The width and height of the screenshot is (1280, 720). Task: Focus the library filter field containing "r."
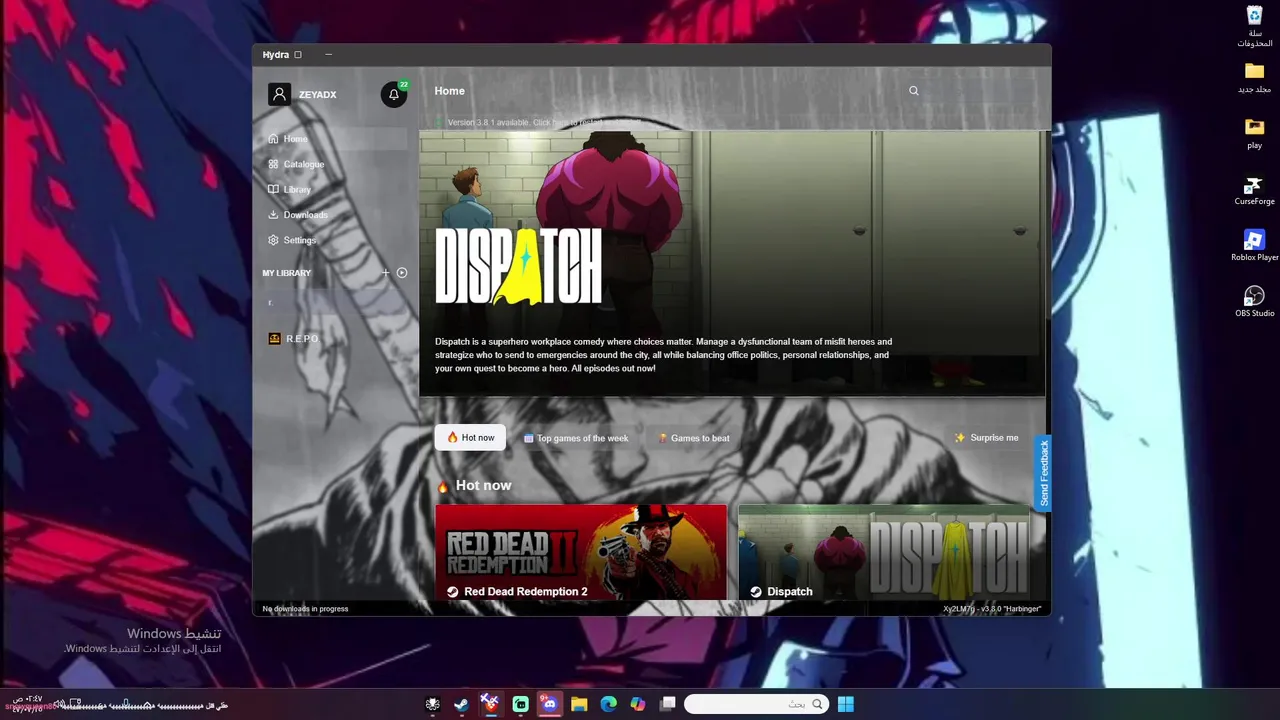click(334, 302)
